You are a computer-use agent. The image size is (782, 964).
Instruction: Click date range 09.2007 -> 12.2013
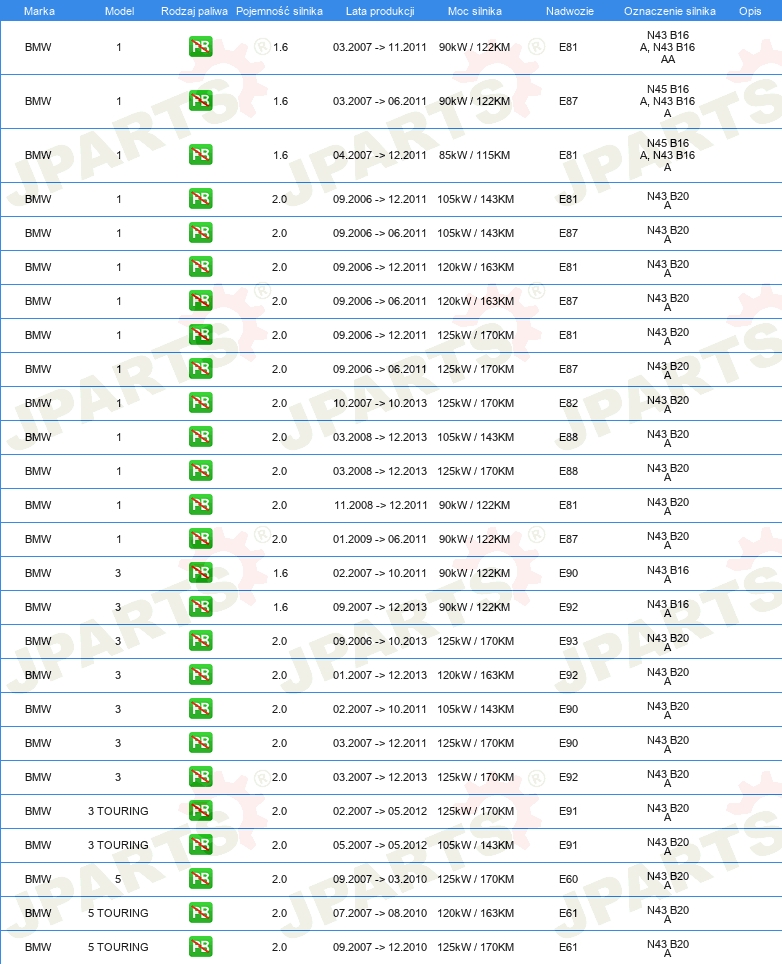point(380,607)
